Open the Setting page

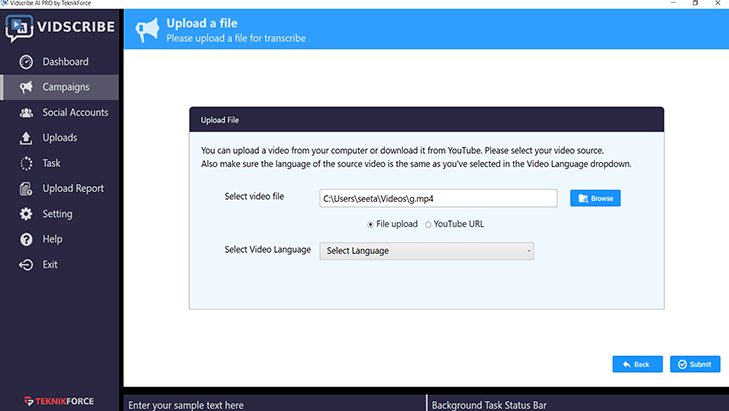point(60,214)
